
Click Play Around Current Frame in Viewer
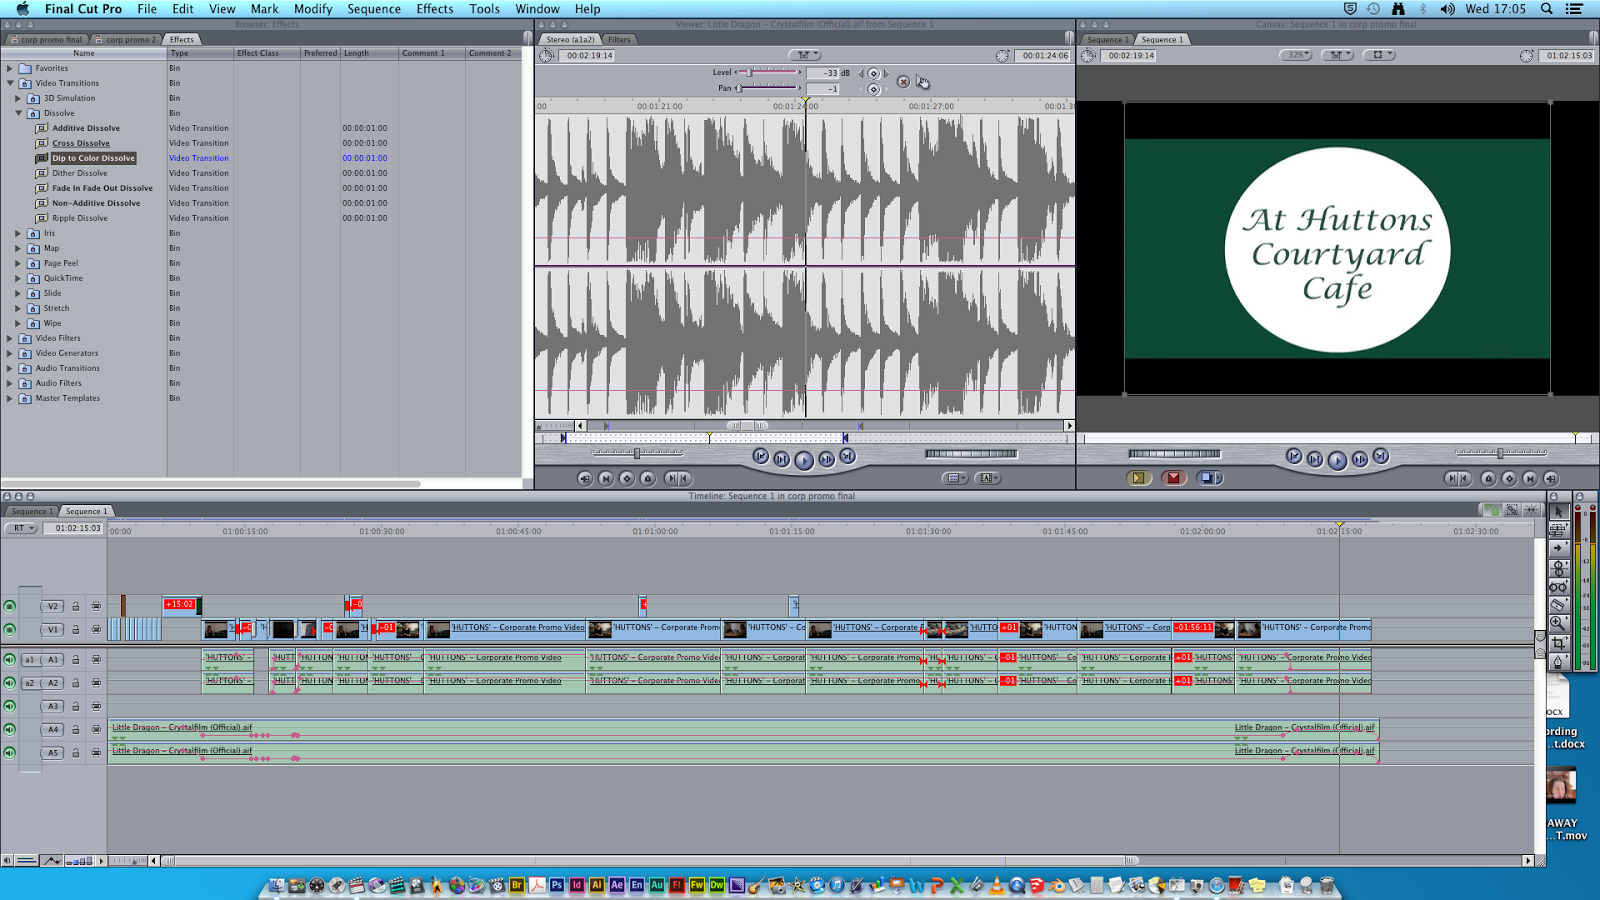pos(826,459)
